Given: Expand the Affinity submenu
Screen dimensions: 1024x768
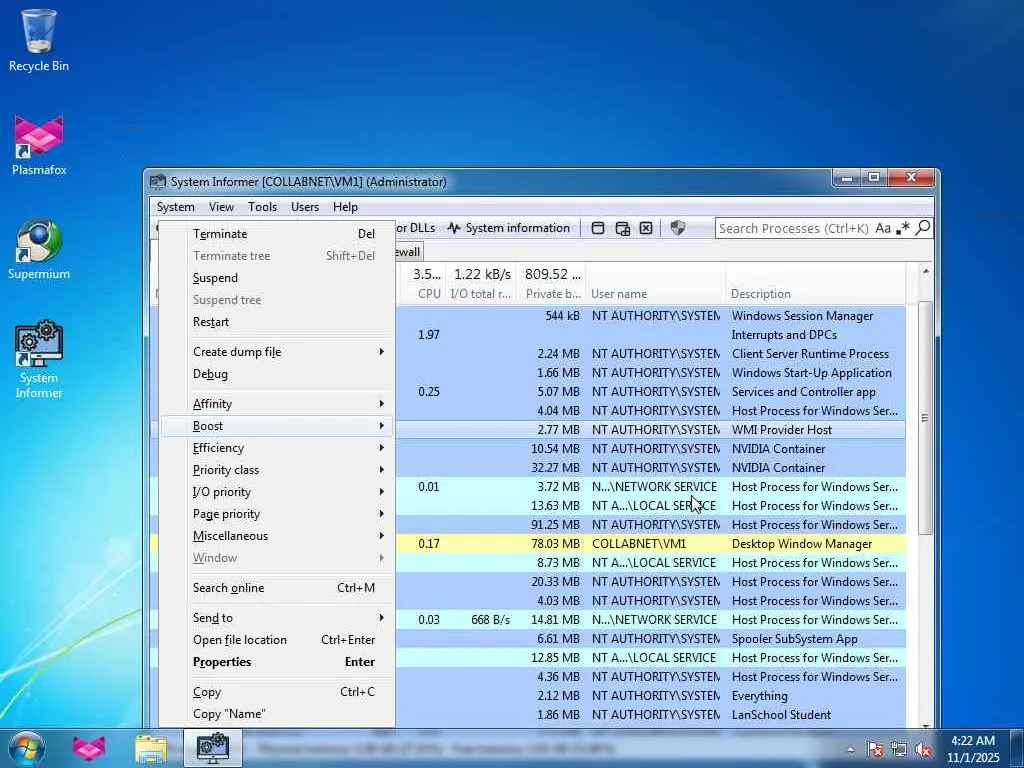Looking at the screenshot, I should click(x=277, y=404).
